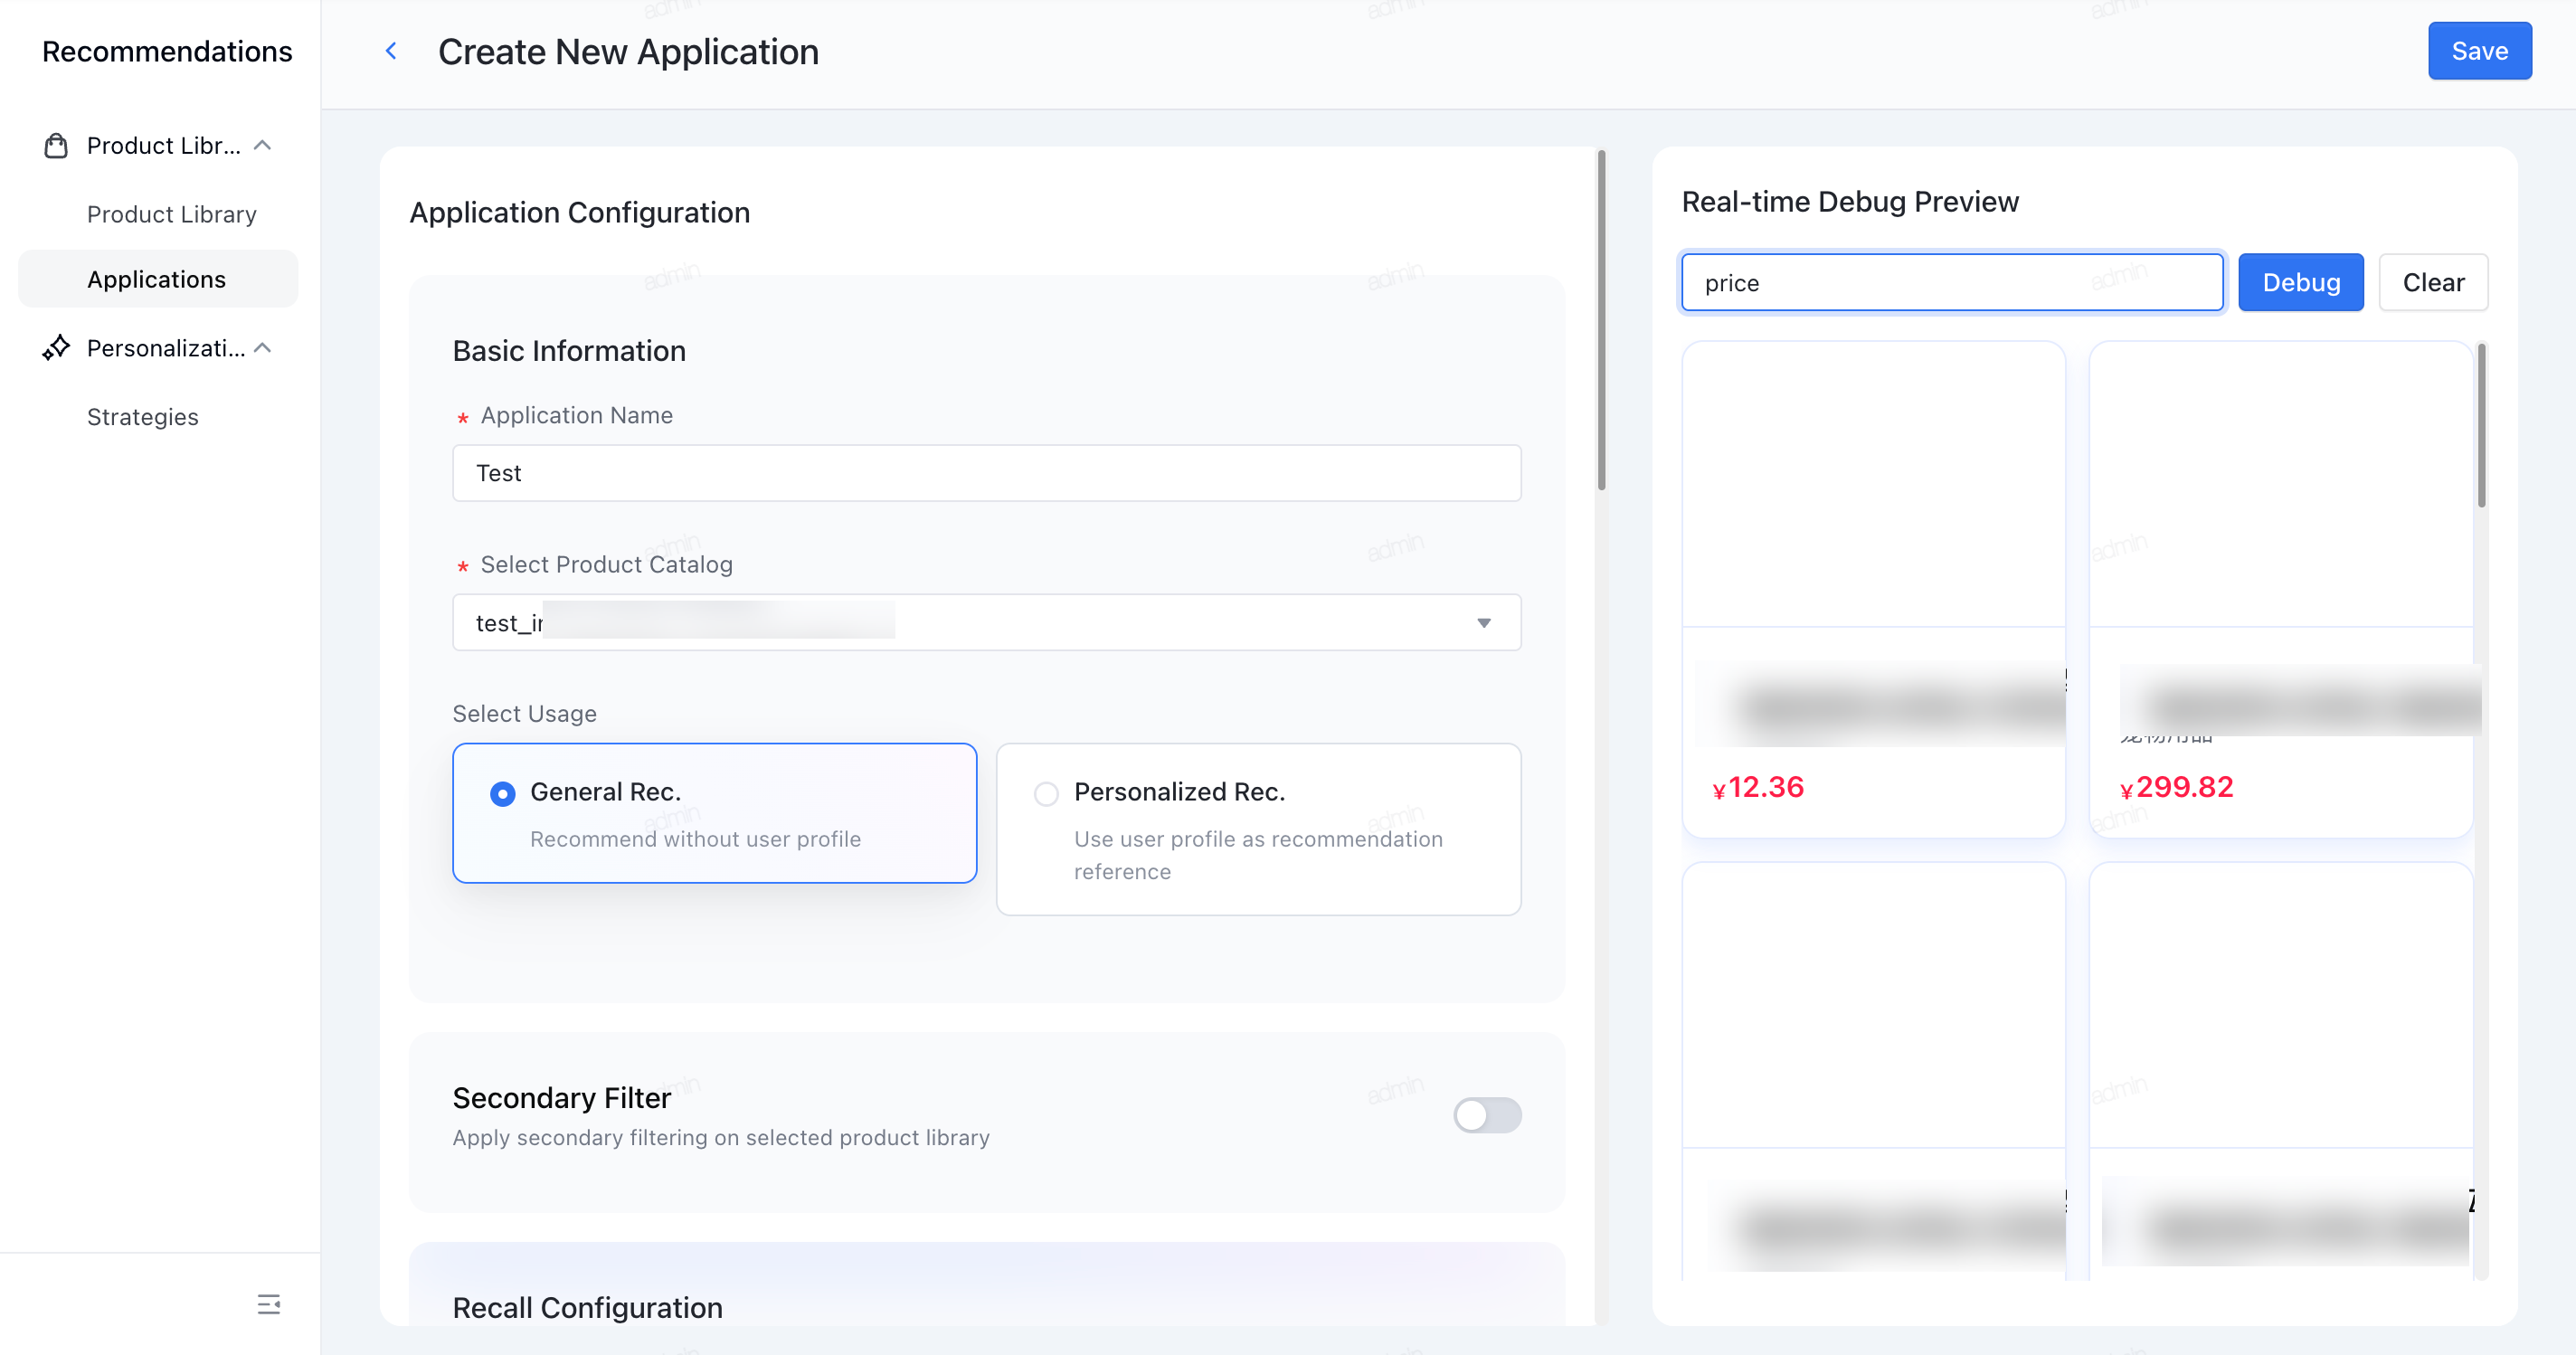Collapse the Personalization group chevron
The image size is (2576, 1355).
[263, 347]
